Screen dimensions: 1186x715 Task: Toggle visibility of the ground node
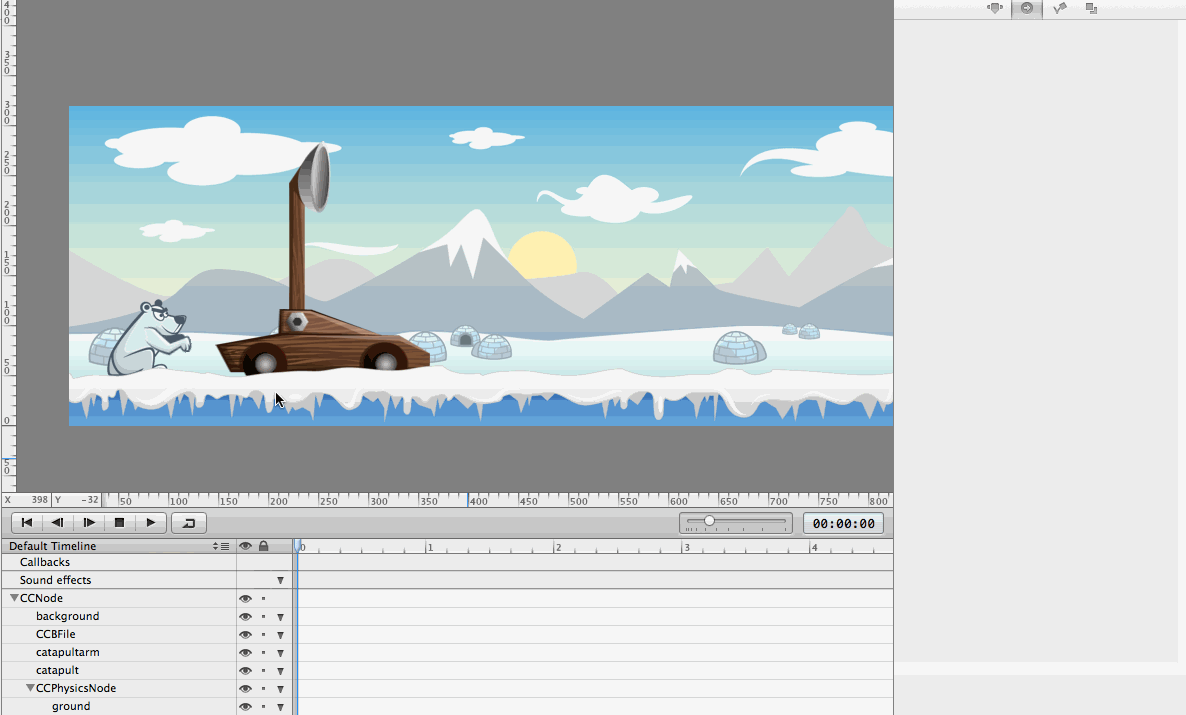[245, 707]
